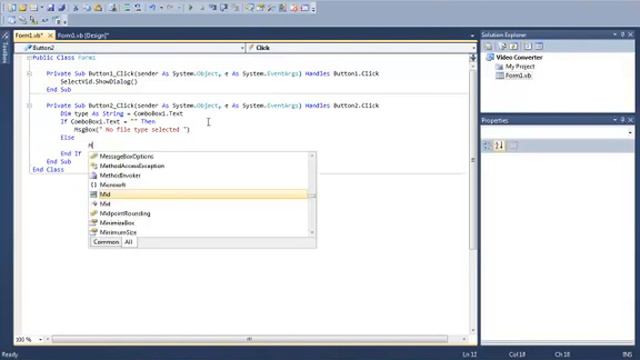The height and width of the screenshot is (360, 640).
Task: Open Properties Window toolbar icon
Action: [260, 8]
